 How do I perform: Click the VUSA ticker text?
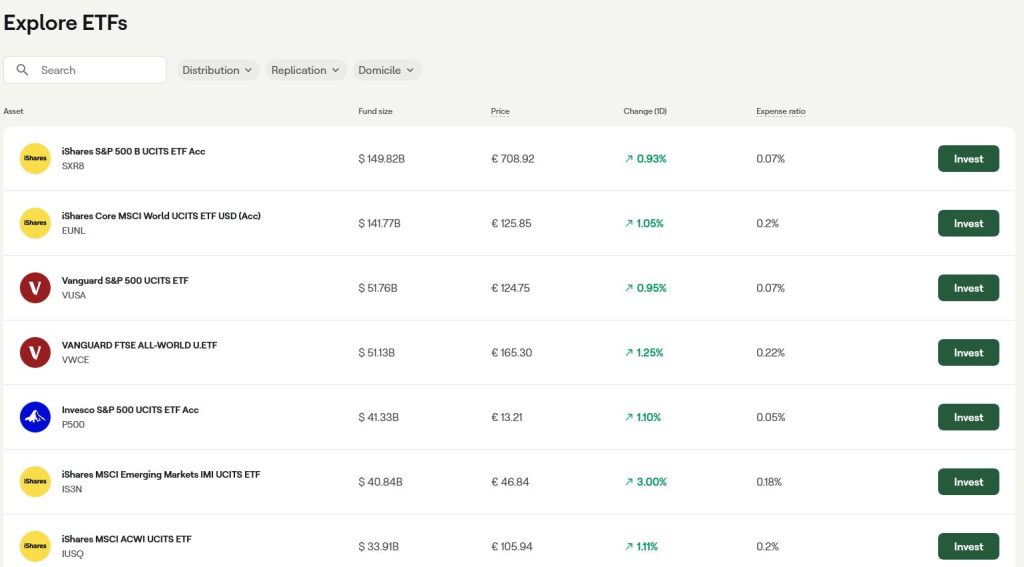(74, 295)
